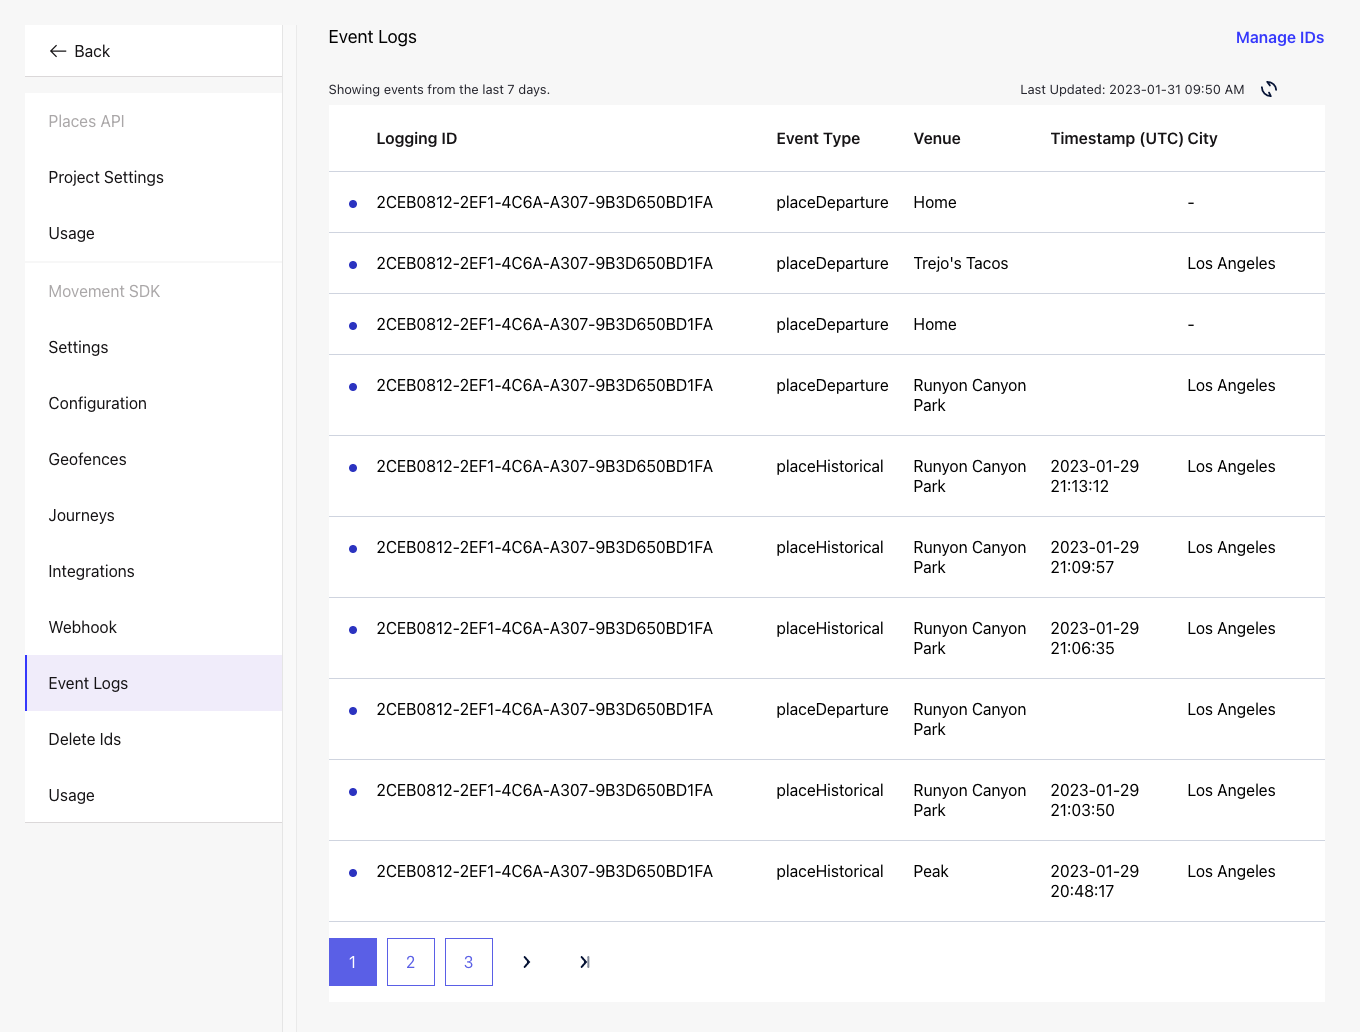This screenshot has height=1032, width=1360.
Task: Click the refresh icon beside Last Updated
Action: [x=1268, y=89]
